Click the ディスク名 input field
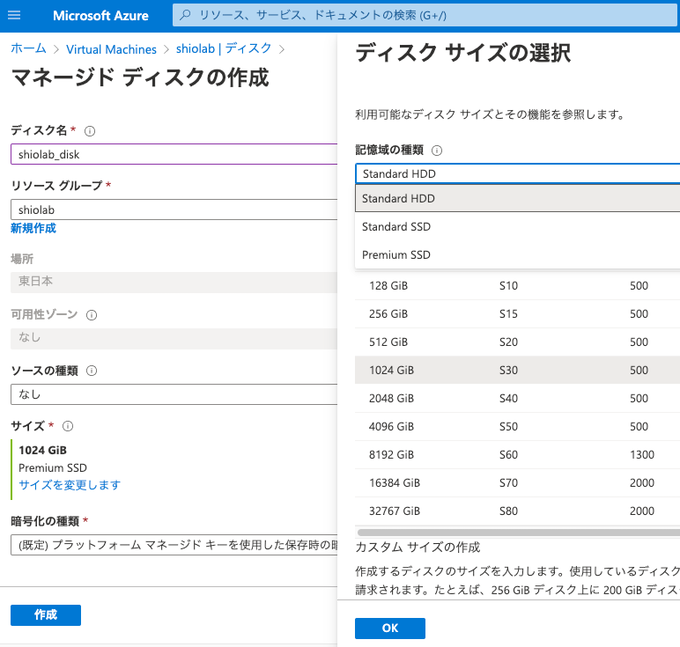Image resolution: width=680 pixels, height=647 pixels. pos(174,154)
